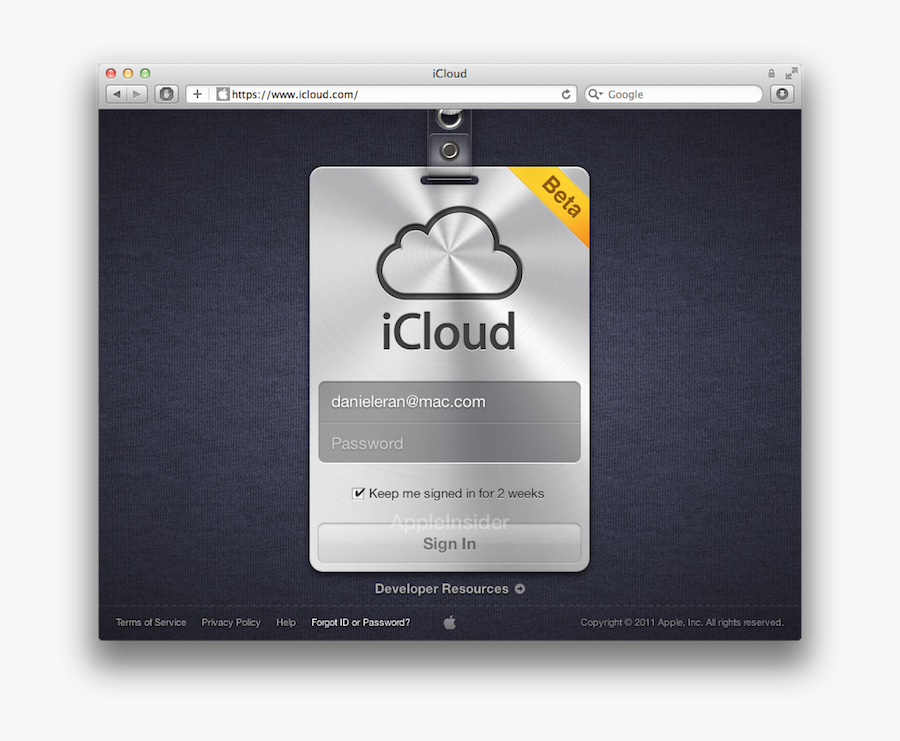Click the icloud.com URL address bar
The width and height of the screenshot is (900, 741).
[x=390, y=94]
